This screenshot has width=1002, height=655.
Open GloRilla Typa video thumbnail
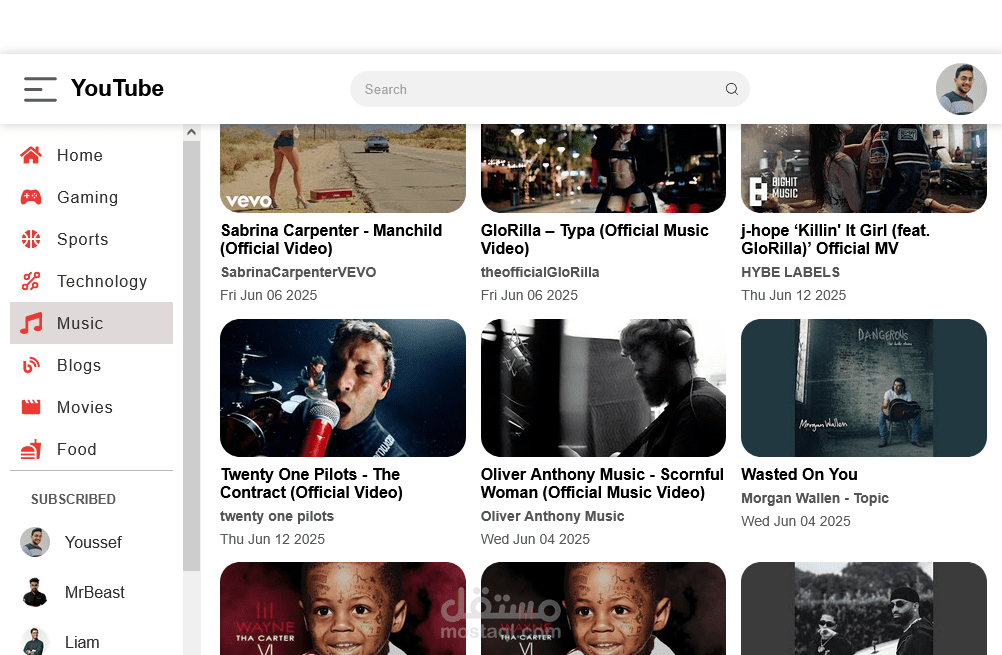(603, 168)
